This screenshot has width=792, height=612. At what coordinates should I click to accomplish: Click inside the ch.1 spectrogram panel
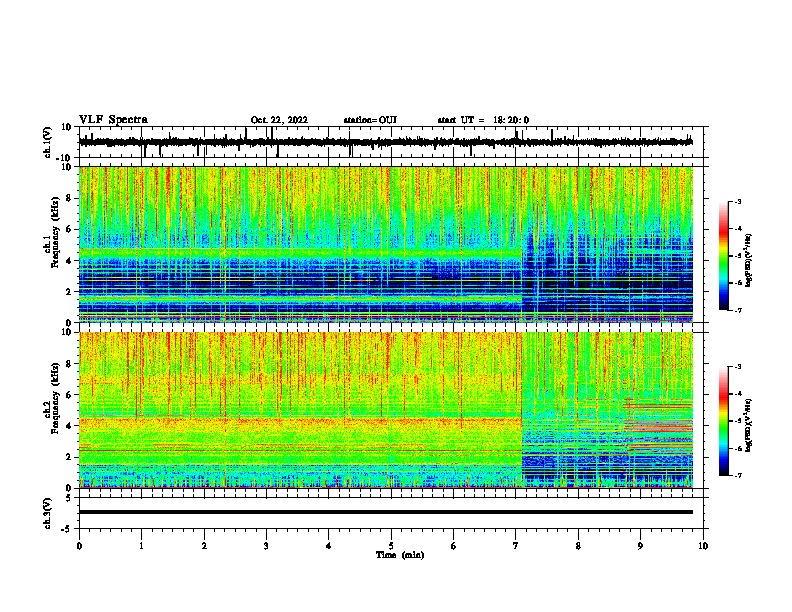386,244
